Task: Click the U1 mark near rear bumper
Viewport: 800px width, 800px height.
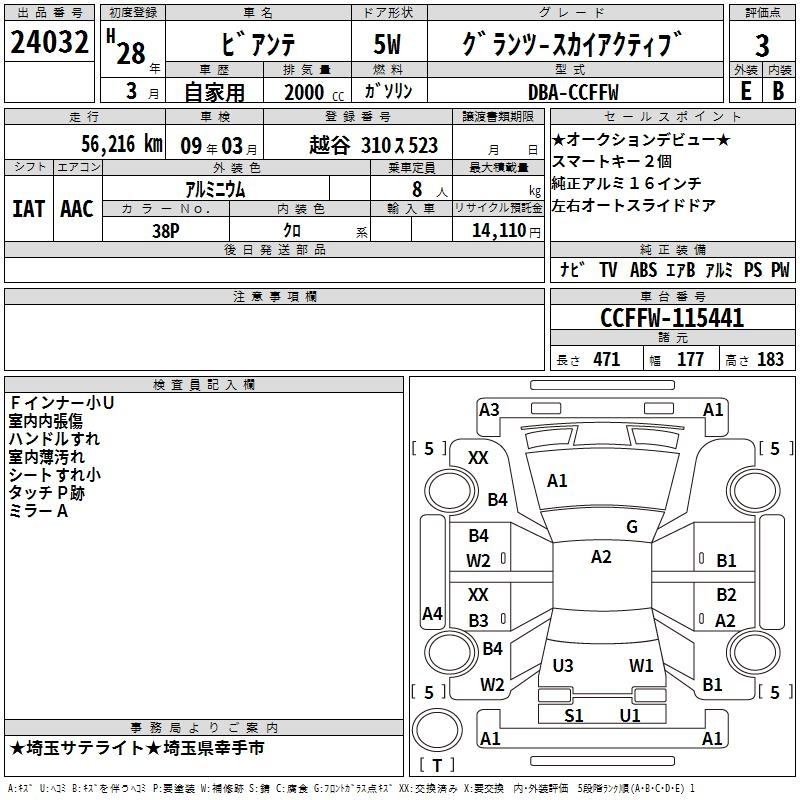Action: (x=630, y=715)
